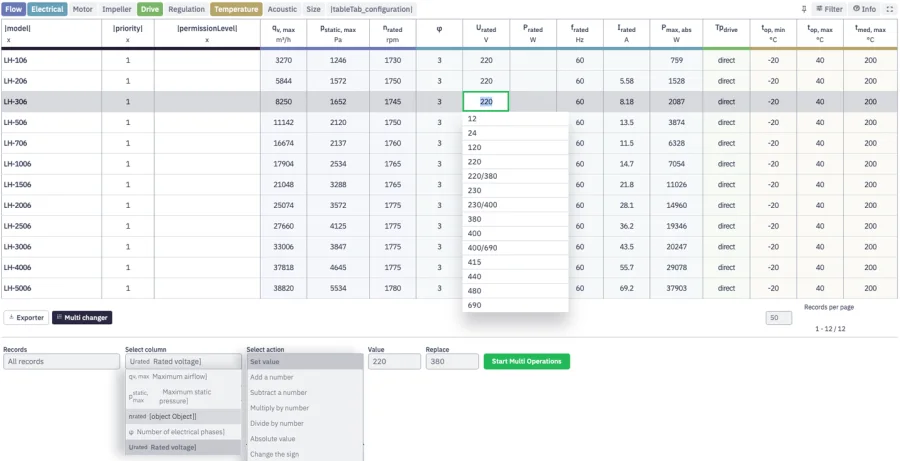900x461 pixels.
Task: Click the 37903 max power cell
Action: pos(676,288)
